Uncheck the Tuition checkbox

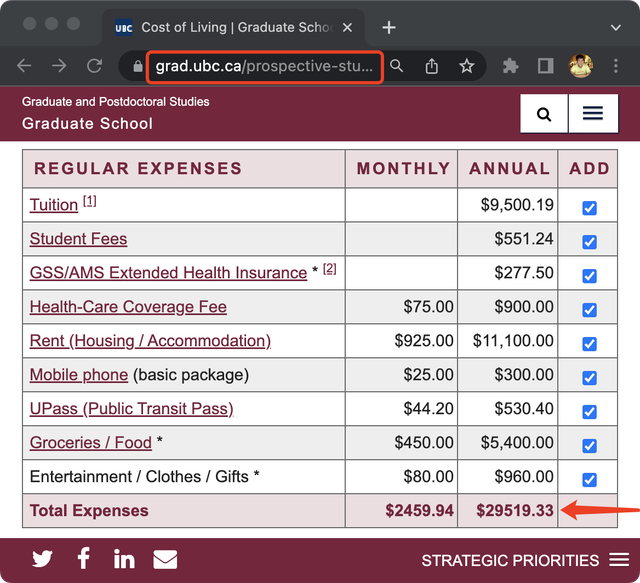589,208
